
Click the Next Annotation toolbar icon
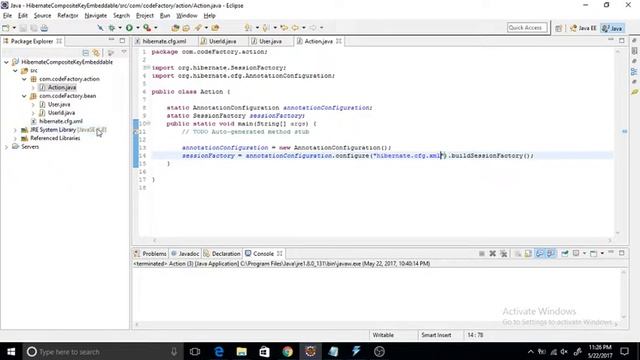248,28
